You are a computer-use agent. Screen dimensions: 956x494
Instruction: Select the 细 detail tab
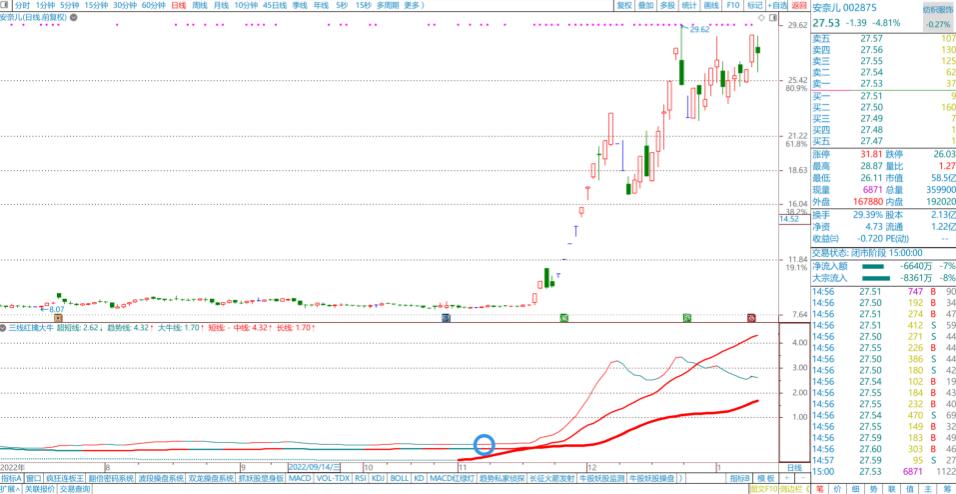(854, 489)
